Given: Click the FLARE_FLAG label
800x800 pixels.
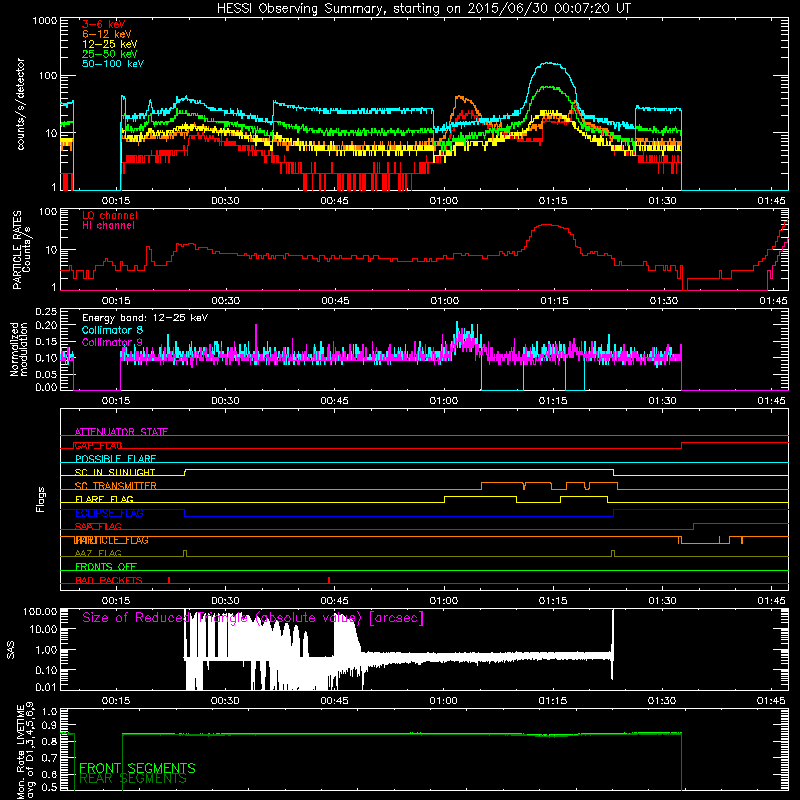Looking at the screenshot, I should 104,499.
